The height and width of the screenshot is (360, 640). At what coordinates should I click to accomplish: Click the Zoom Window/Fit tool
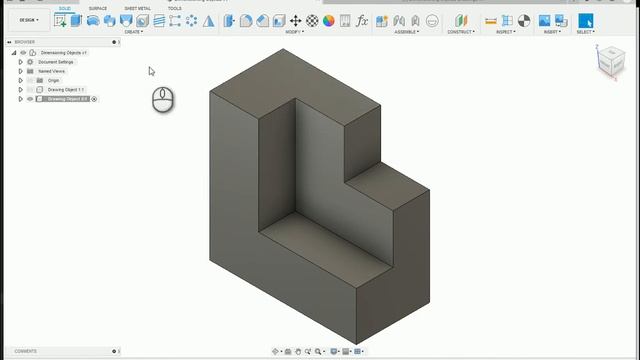coord(318,351)
